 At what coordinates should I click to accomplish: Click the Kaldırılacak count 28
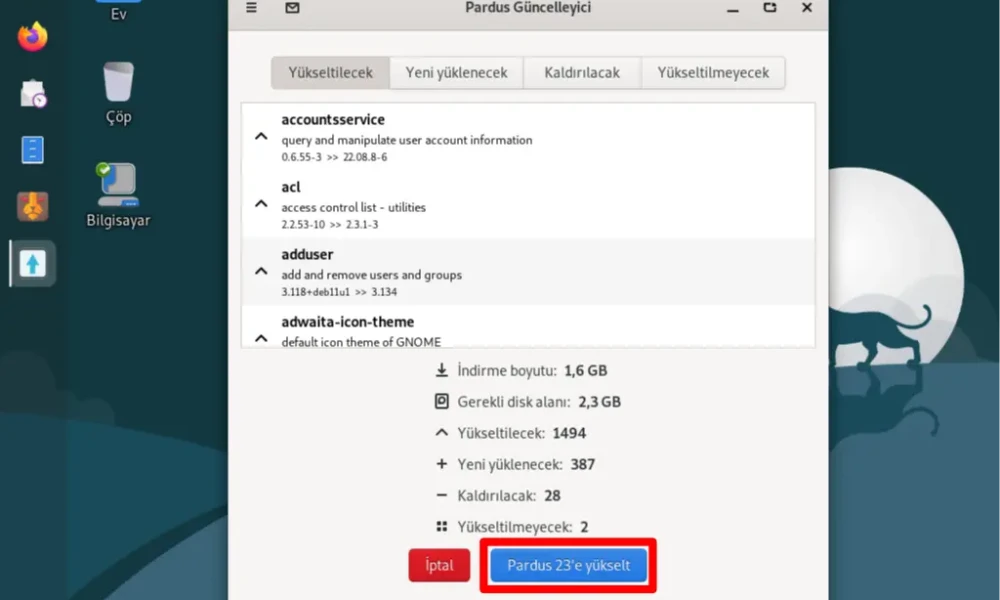click(x=552, y=495)
